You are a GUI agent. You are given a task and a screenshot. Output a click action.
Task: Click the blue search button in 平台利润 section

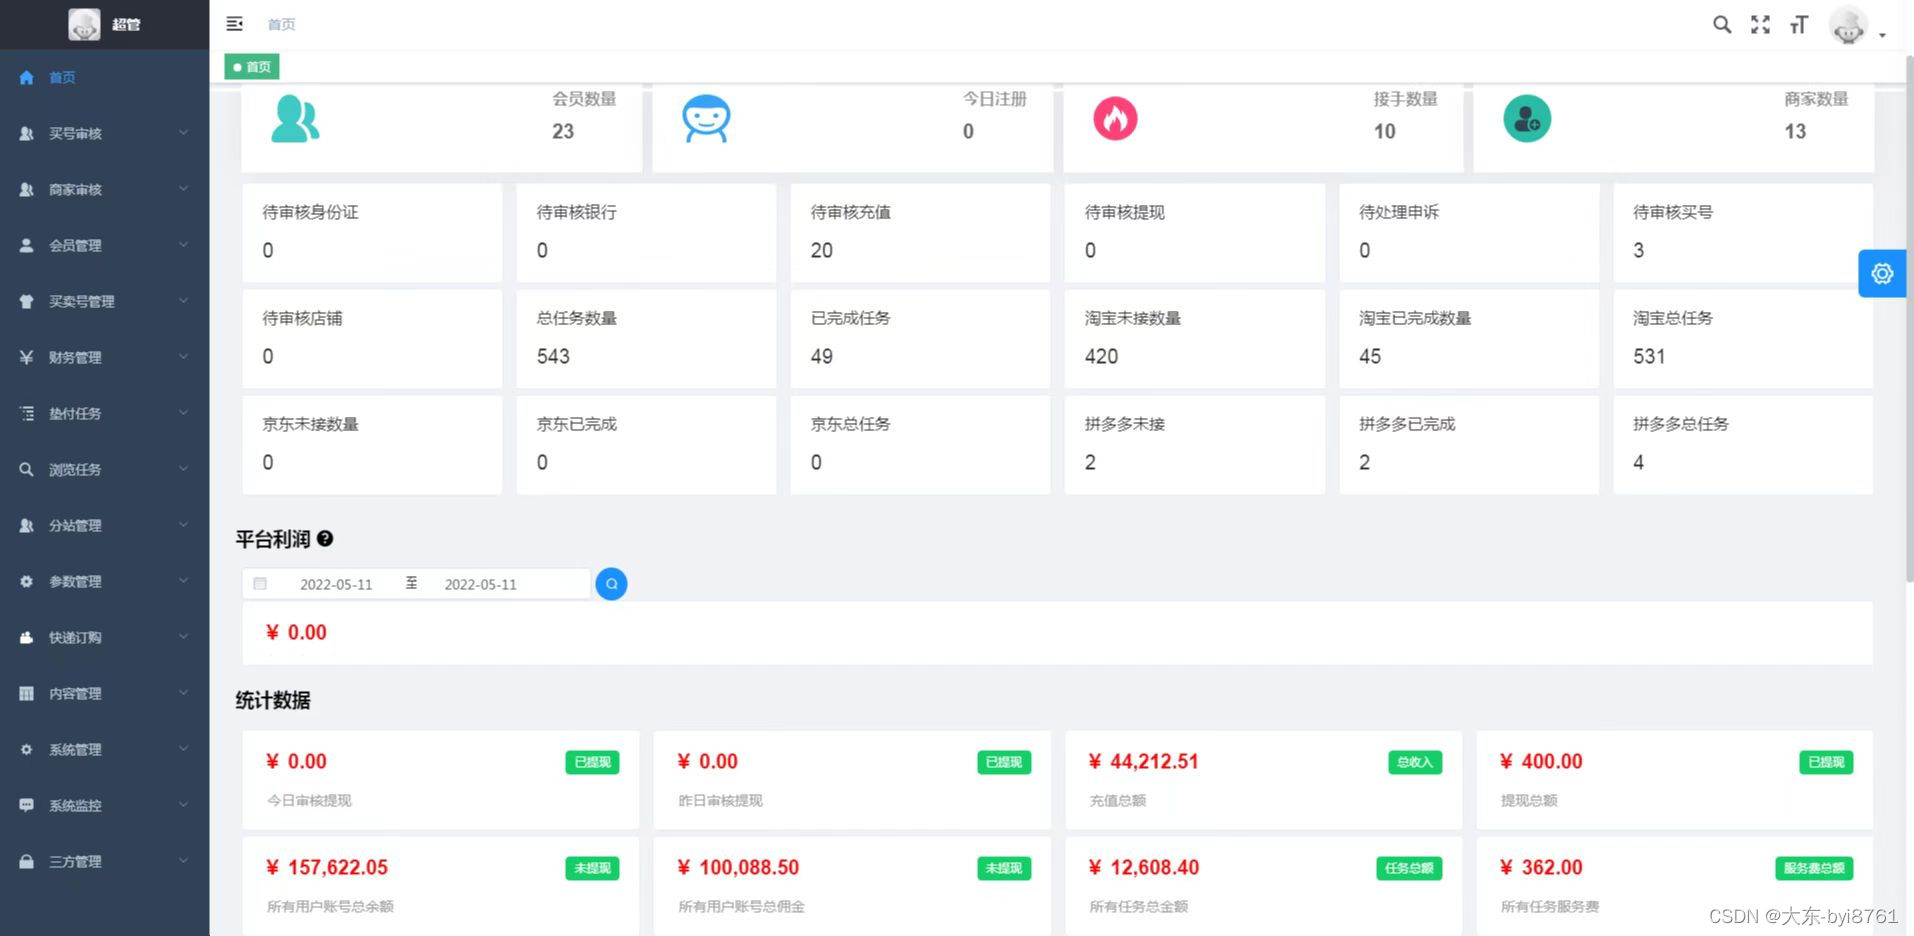pyautogui.click(x=611, y=583)
